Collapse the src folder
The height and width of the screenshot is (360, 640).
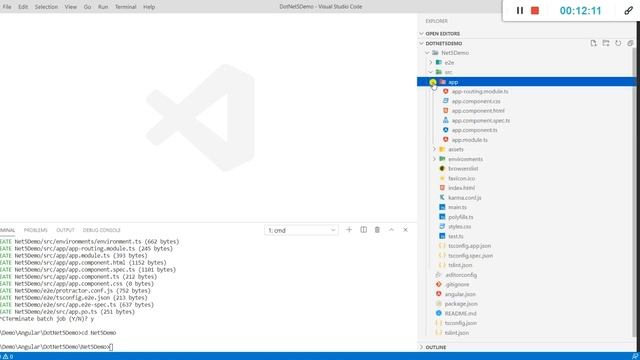(x=431, y=72)
